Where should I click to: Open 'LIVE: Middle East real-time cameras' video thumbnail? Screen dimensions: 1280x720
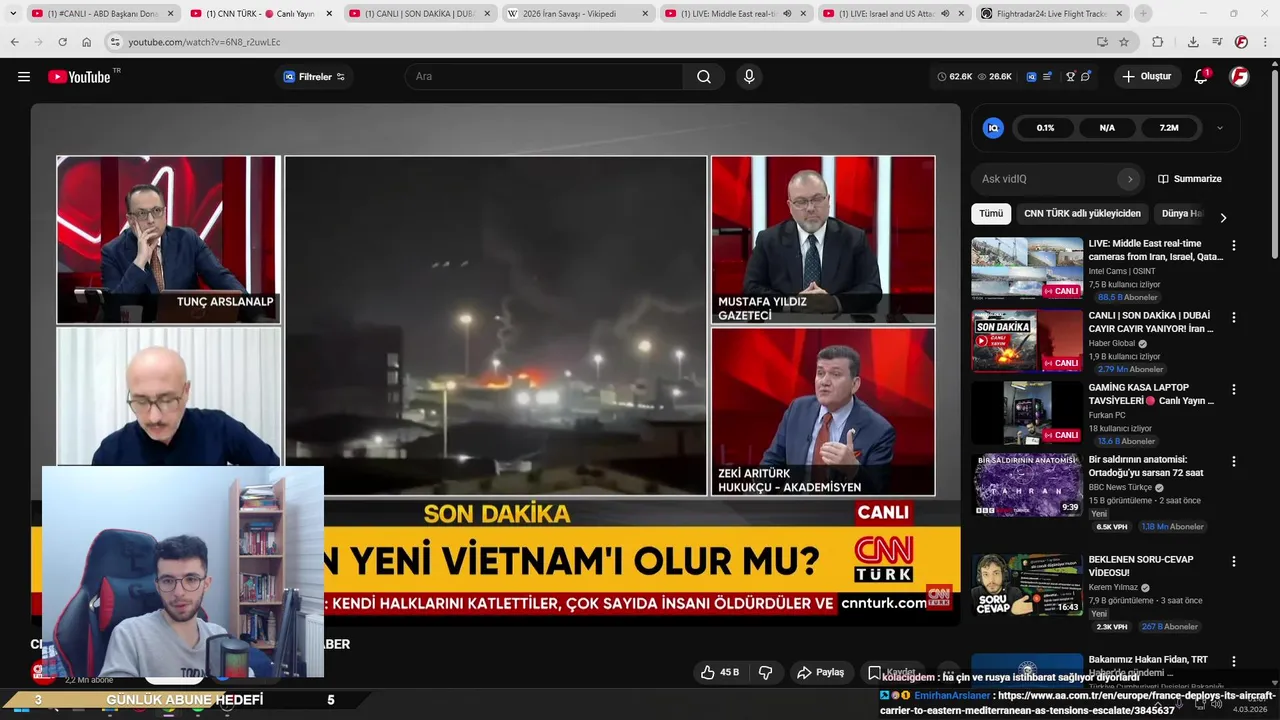tap(1027, 268)
